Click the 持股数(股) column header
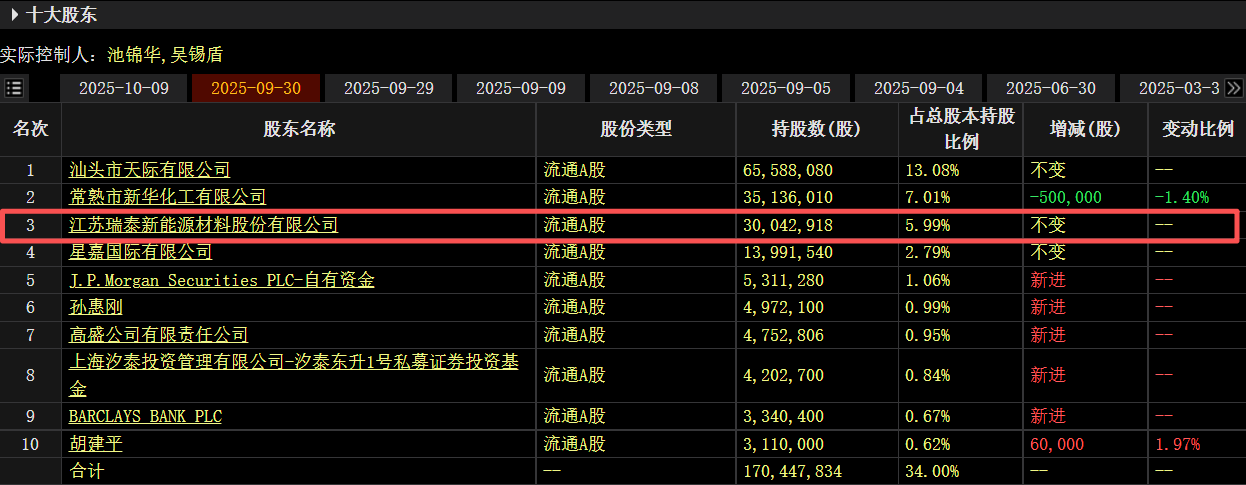Image resolution: width=1246 pixels, height=485 pixels. (816, 129)
